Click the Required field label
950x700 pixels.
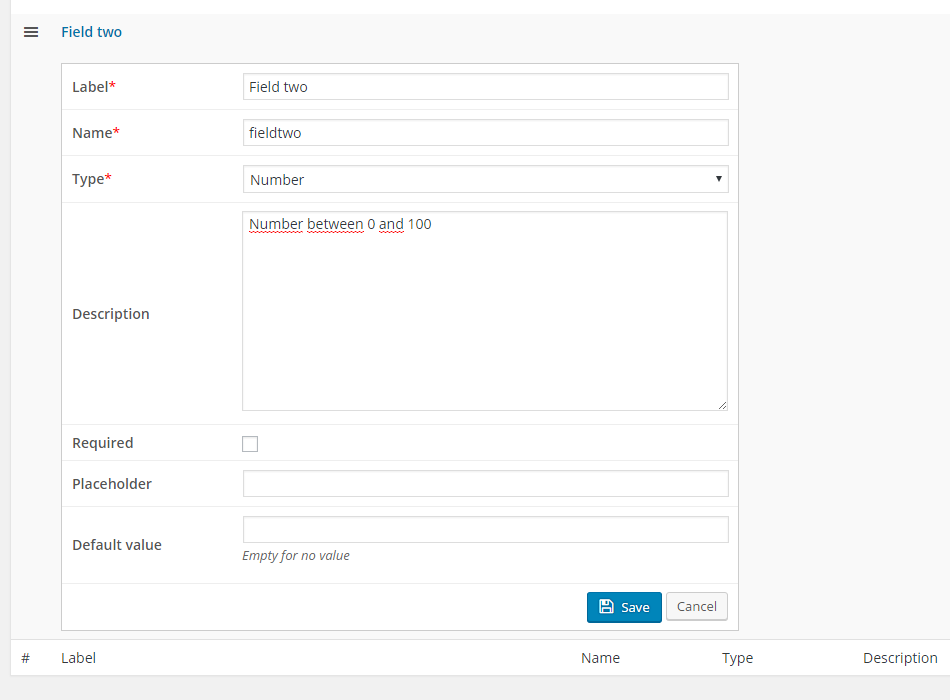click(102, 443)
